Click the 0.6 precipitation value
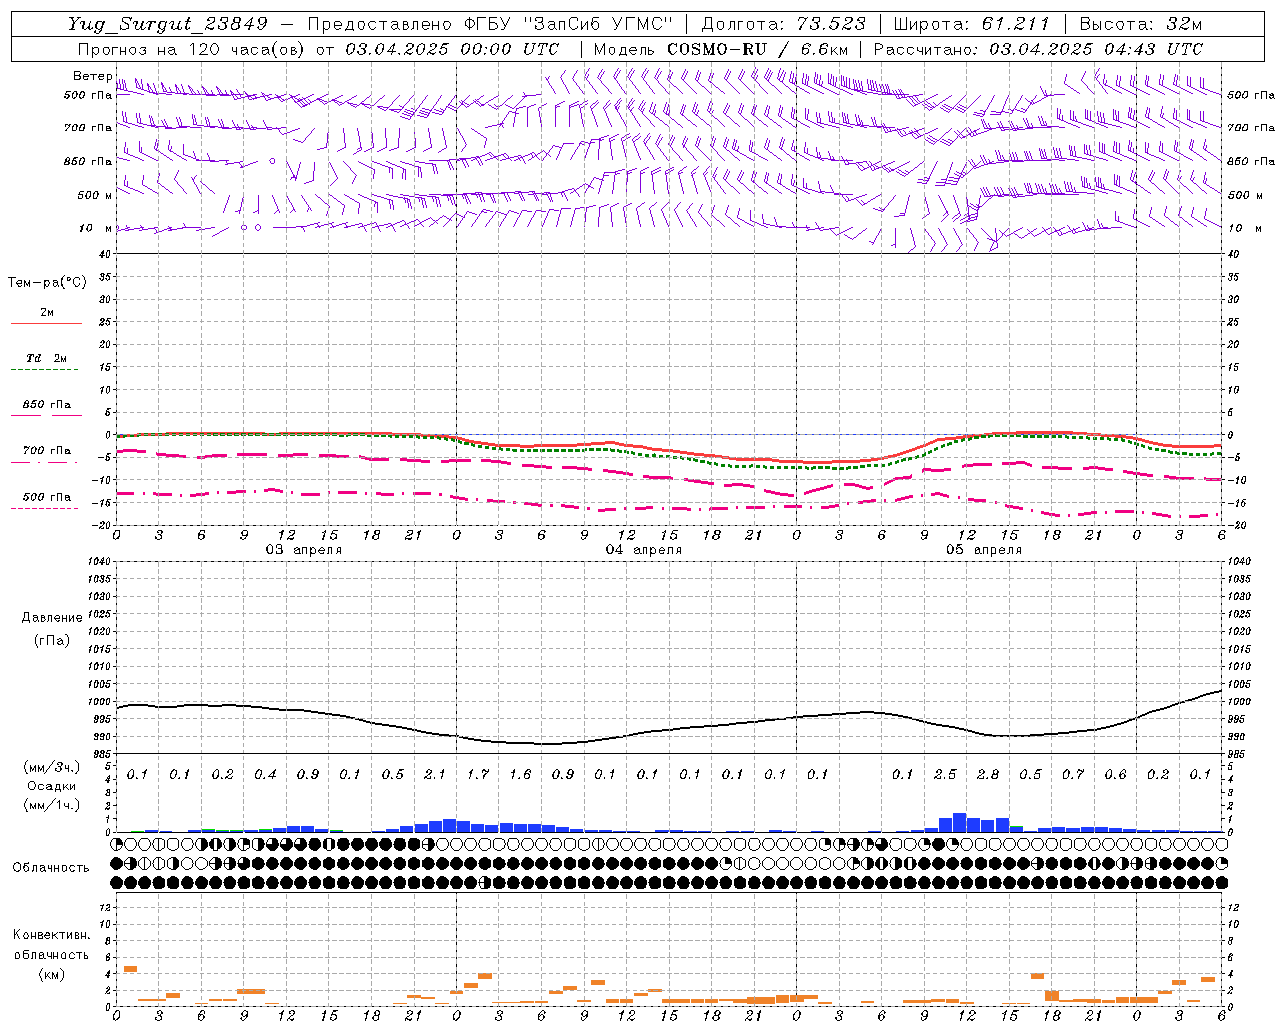 pyautogui.click(x=1115, y=775)
